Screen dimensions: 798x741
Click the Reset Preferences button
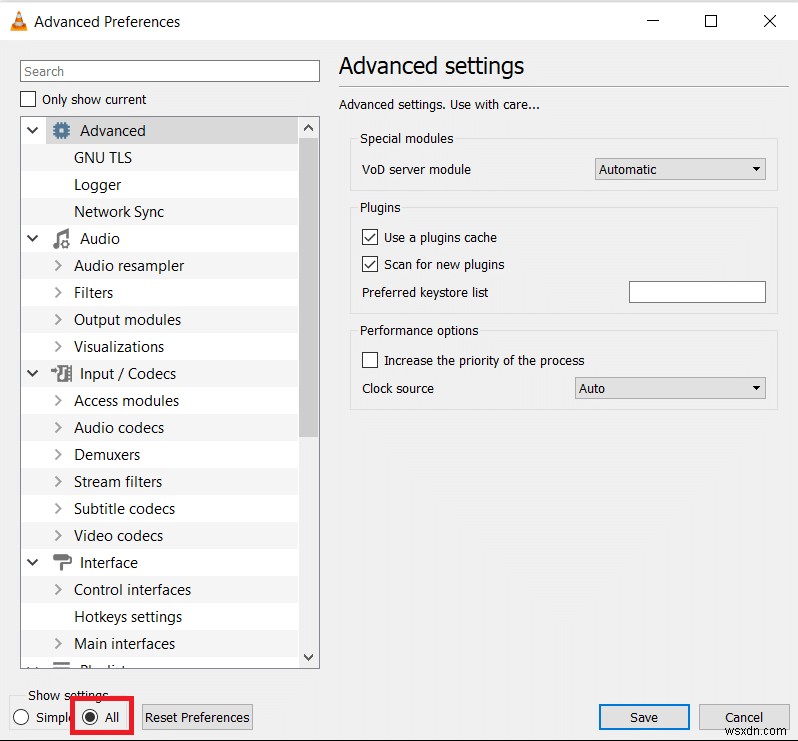[197, 717]
